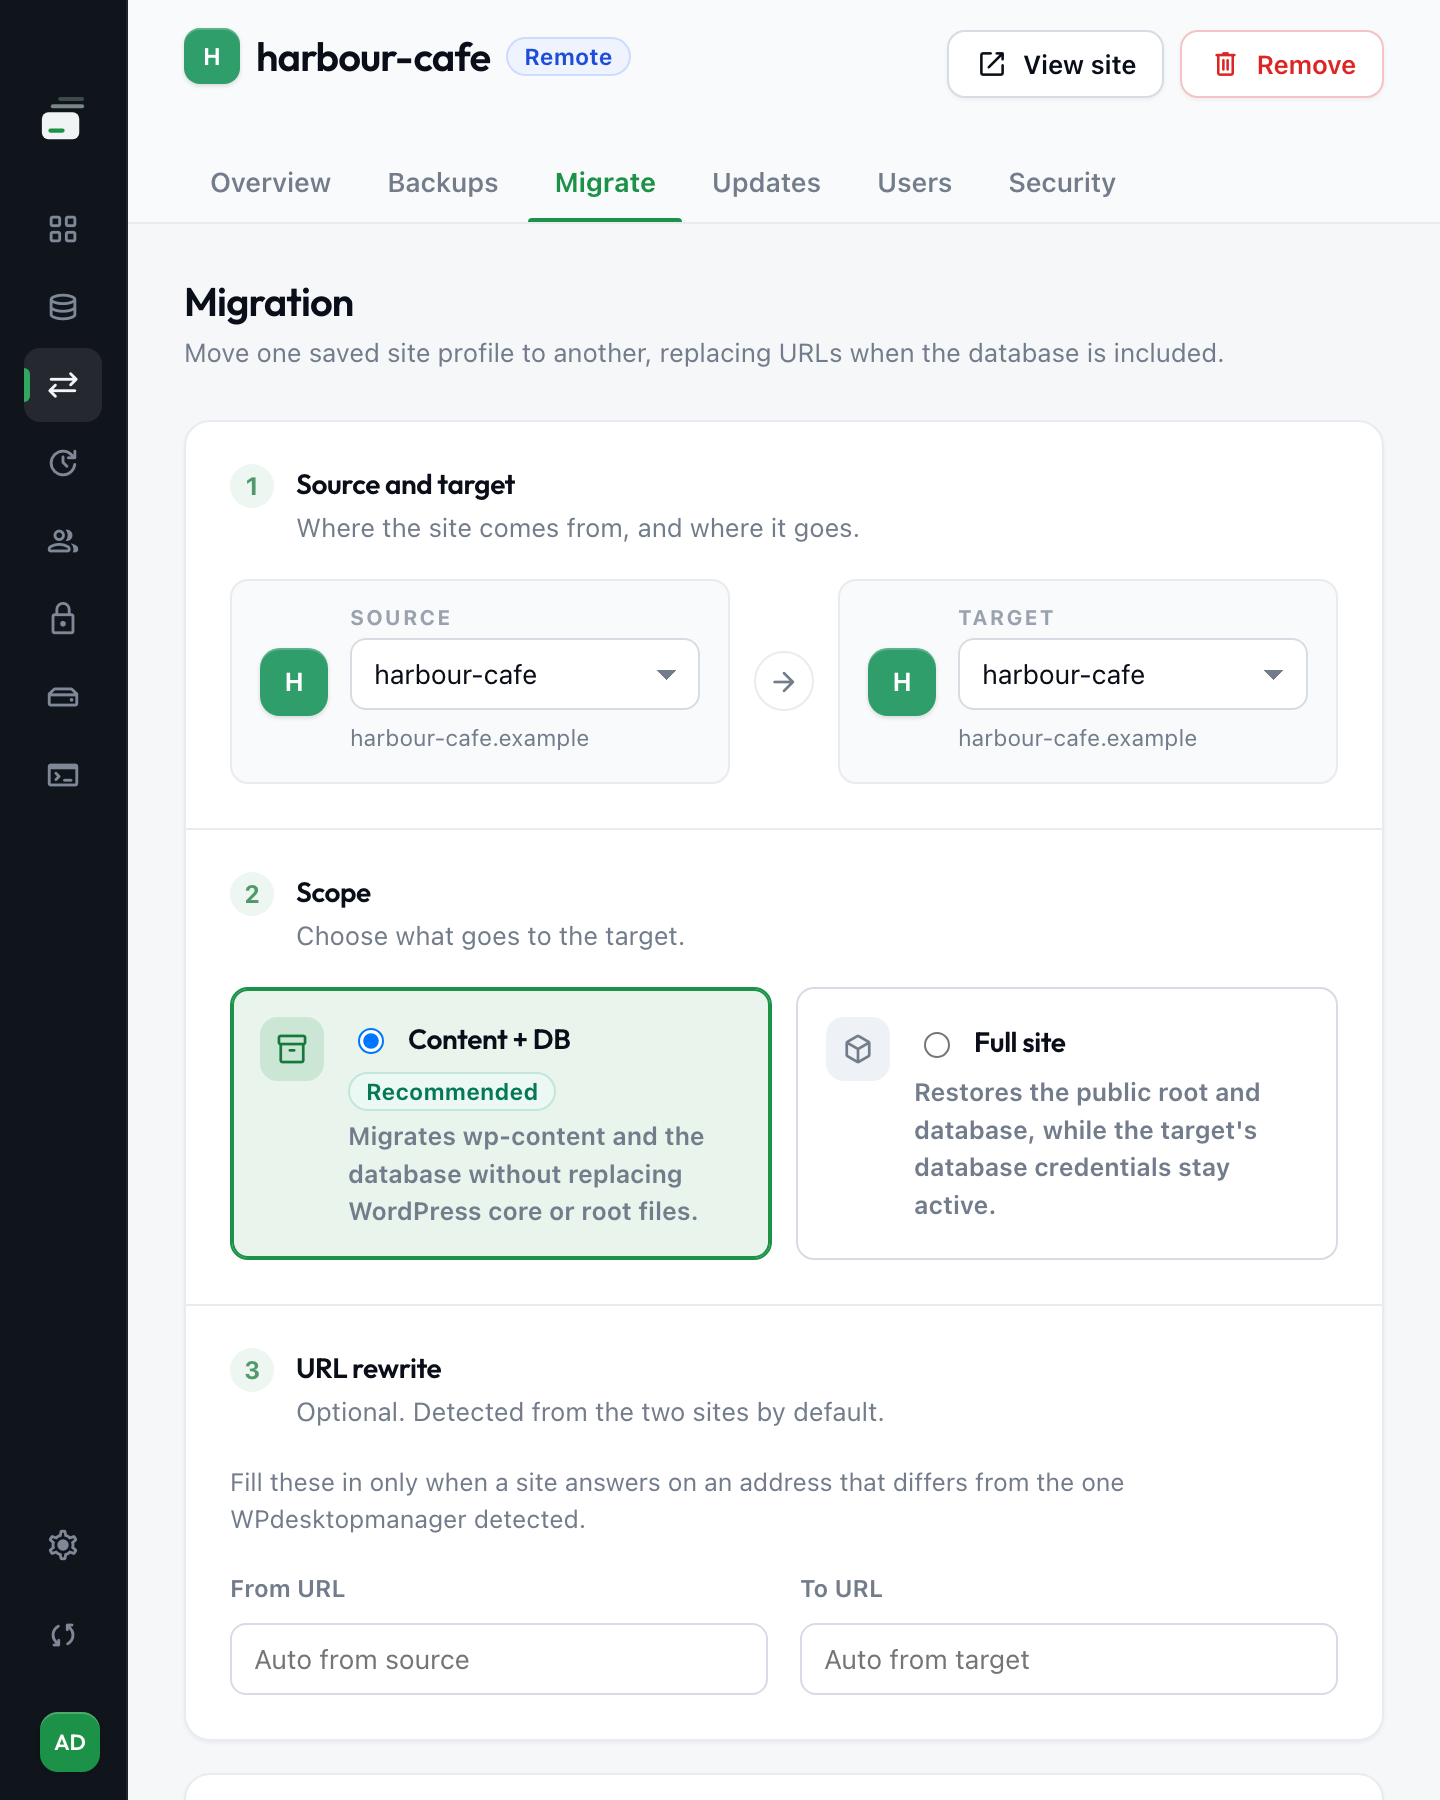This screenshot has width=1440, height=1800.
Task: Click the Full site description text
Action: click(x=1088, y=1149)
